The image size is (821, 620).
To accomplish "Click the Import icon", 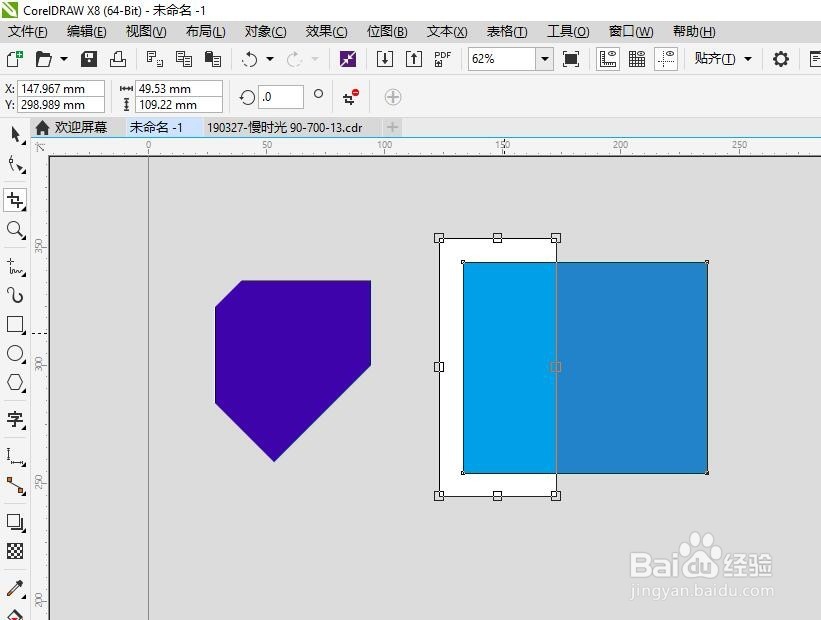I will (x=385, y=59).
